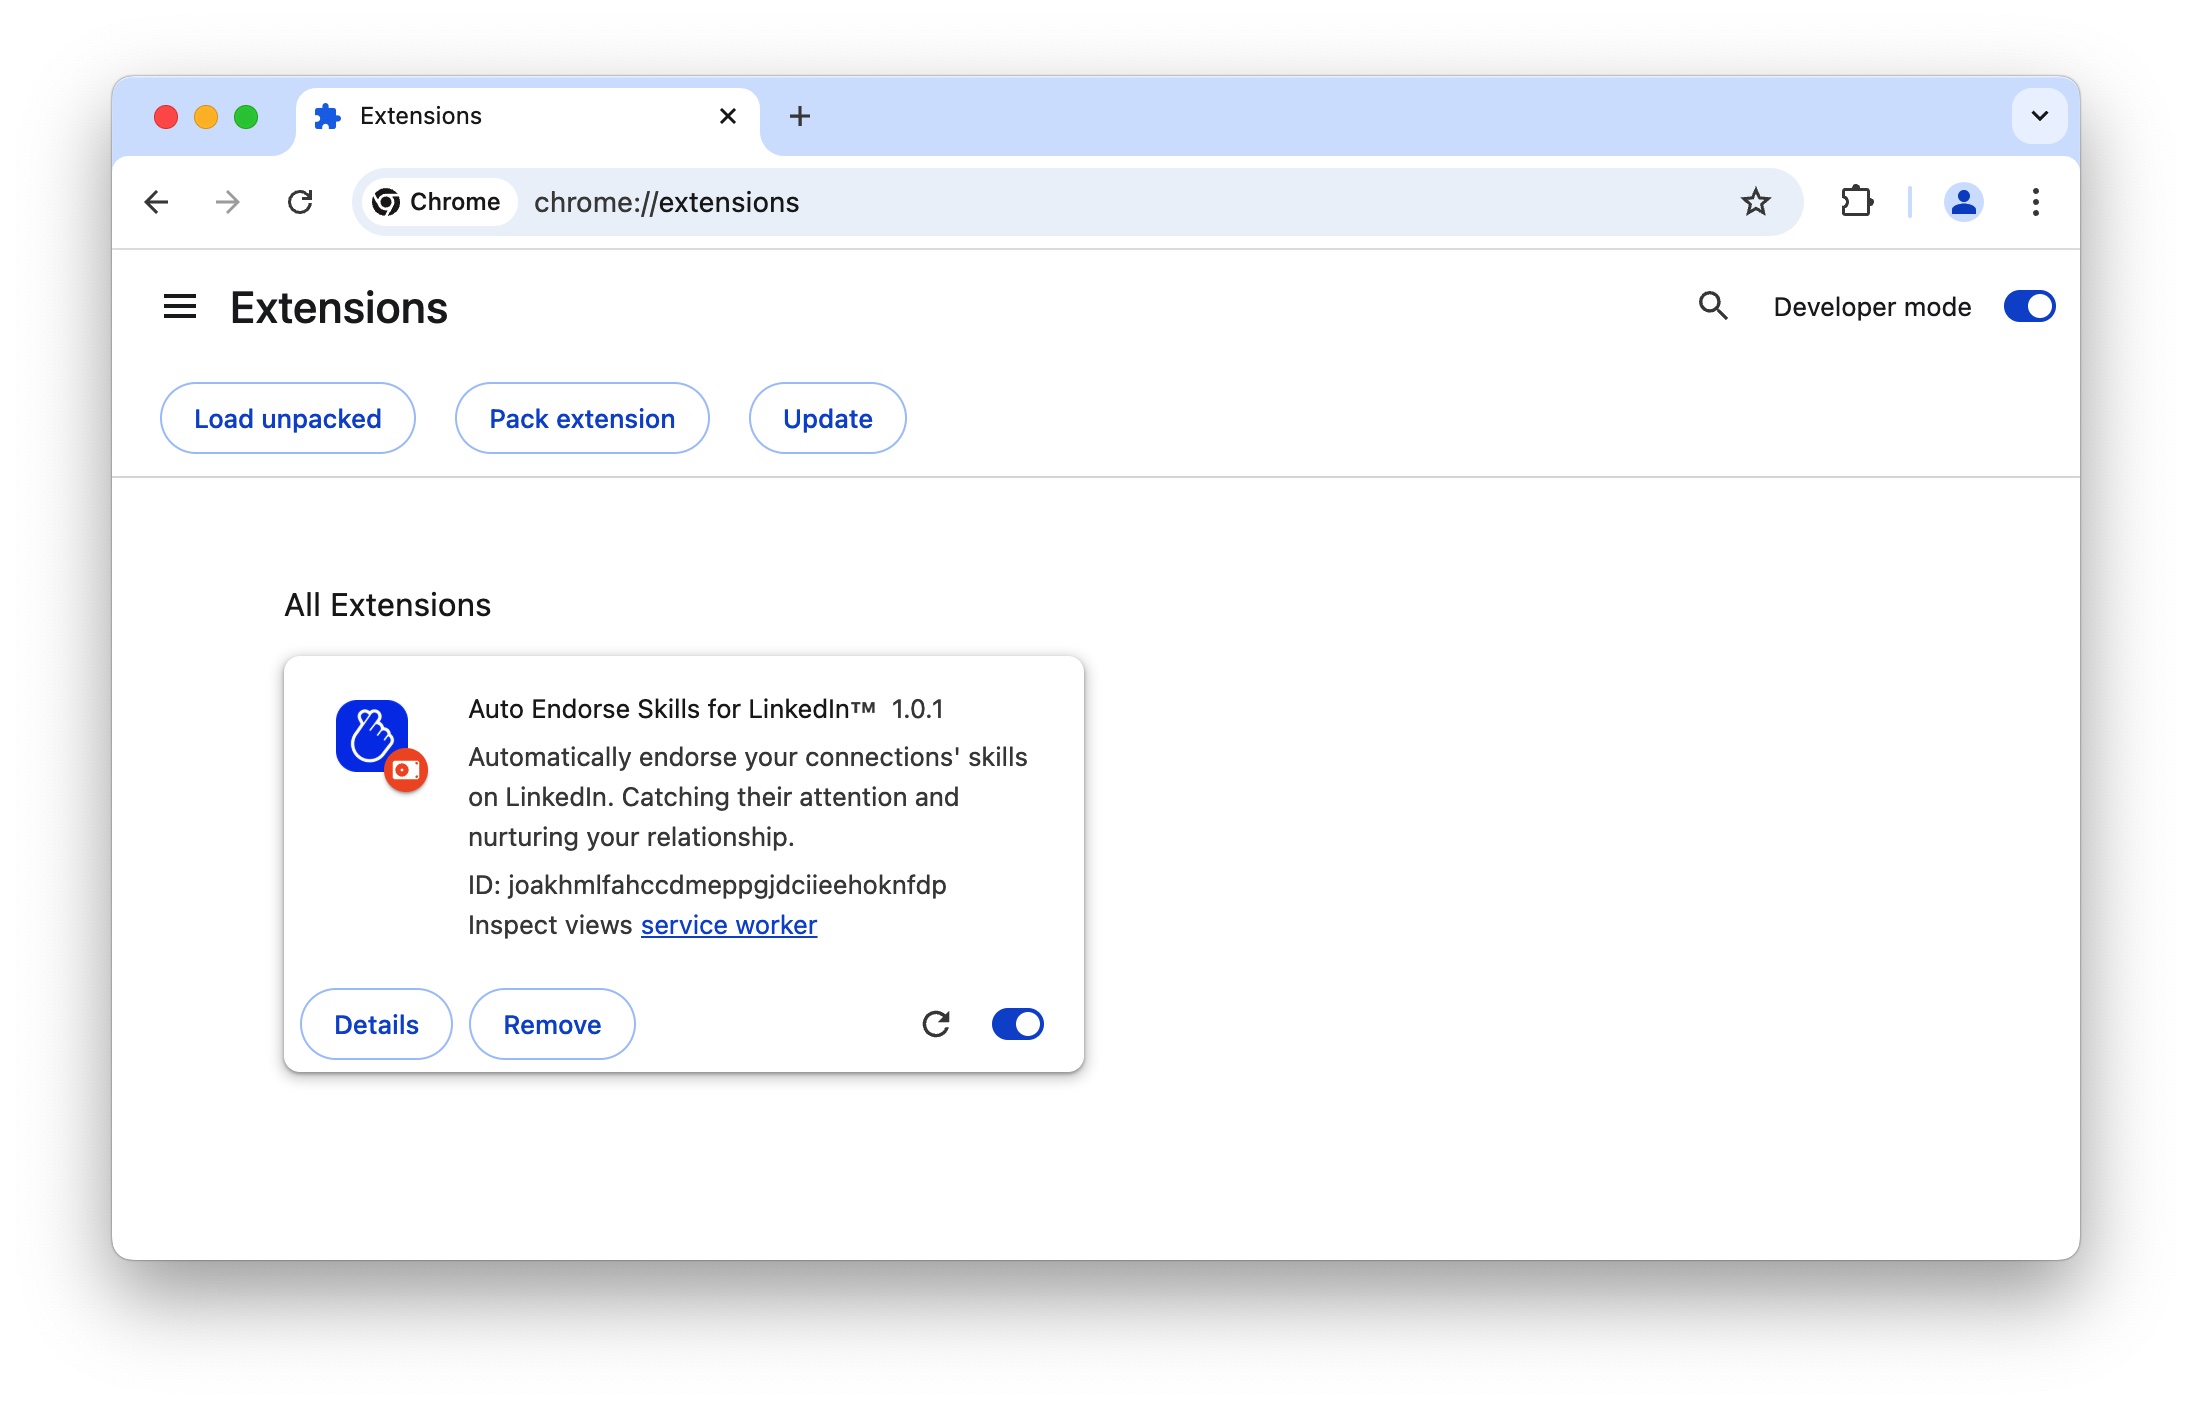The height and width of the screenshot is (1408, 2192).
Task: Open the tab search chevron
Action: [x=2039, y=116]
